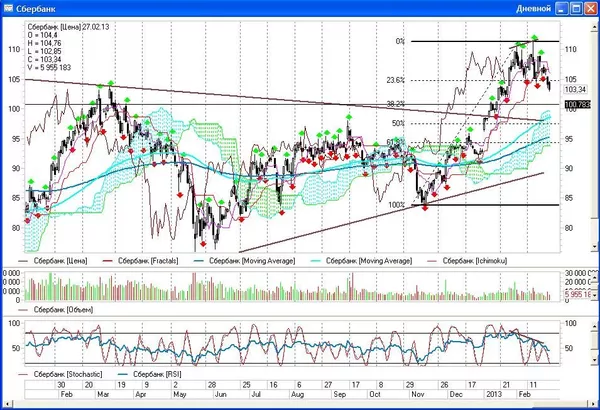Close the Сбербанк chart window
The height and width of the screenshot is (410, 600).
click(590, 8)
